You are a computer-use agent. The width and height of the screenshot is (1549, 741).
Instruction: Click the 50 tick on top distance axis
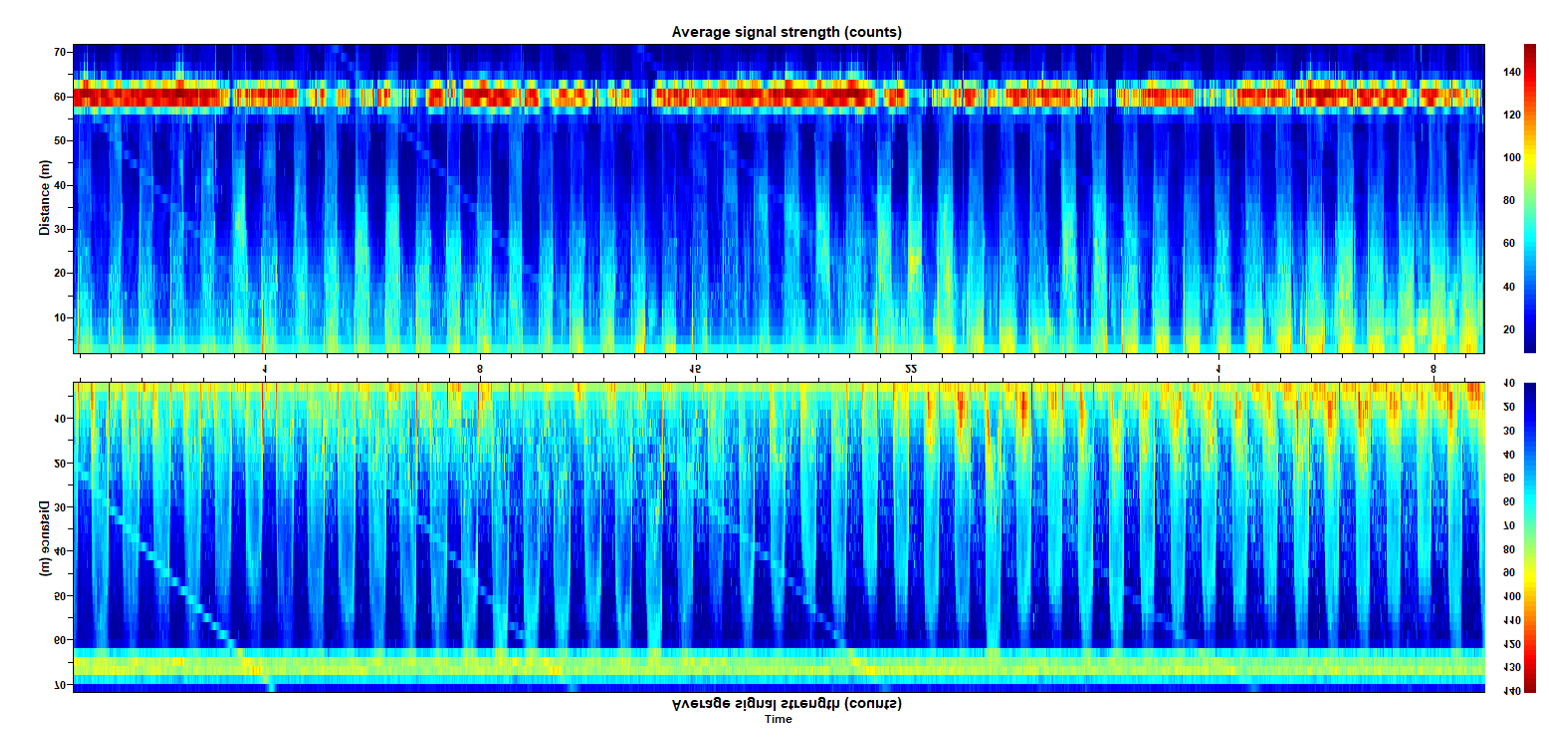pyautogui.click(x=59, y=141)
